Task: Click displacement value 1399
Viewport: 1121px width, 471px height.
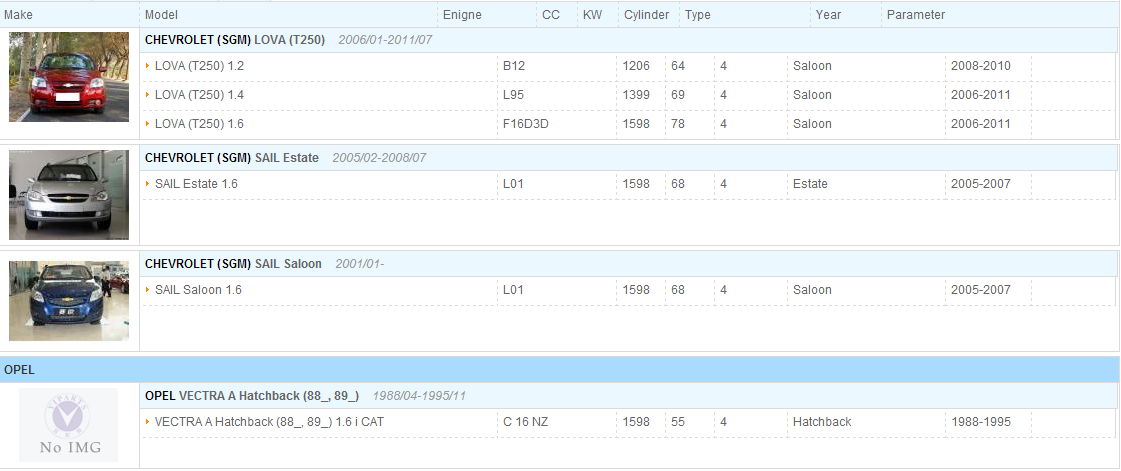Action: [636, 95]
